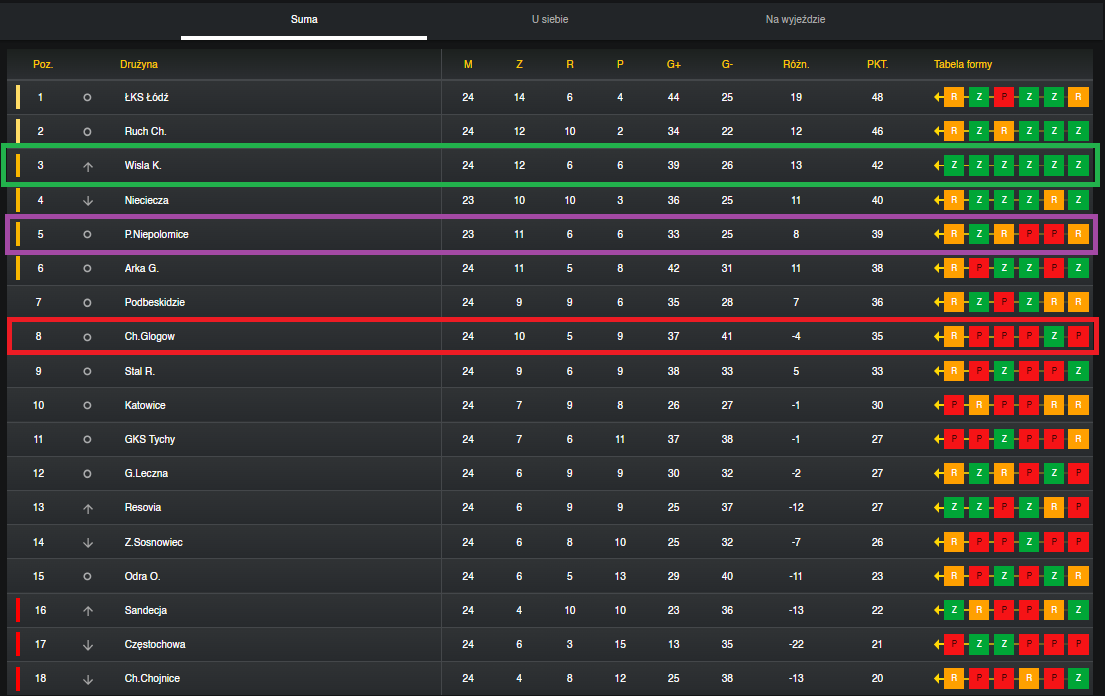Click the up arrow icon beside Wisla K.
The width and height of the screenshot is (1105, 696).
click(x=88, y=167)
